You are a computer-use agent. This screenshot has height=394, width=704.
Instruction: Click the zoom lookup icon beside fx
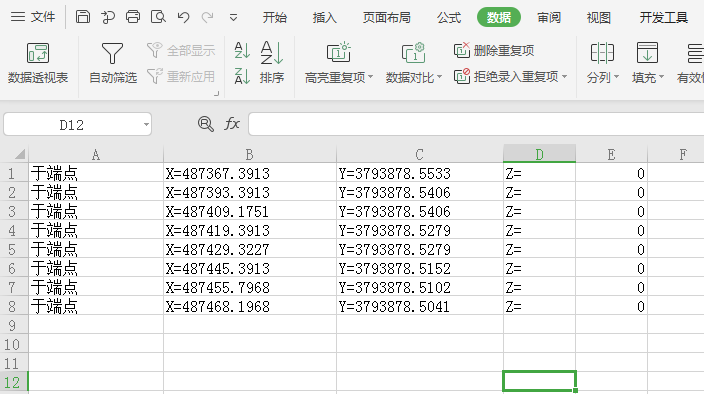click(x=206, y=124)
